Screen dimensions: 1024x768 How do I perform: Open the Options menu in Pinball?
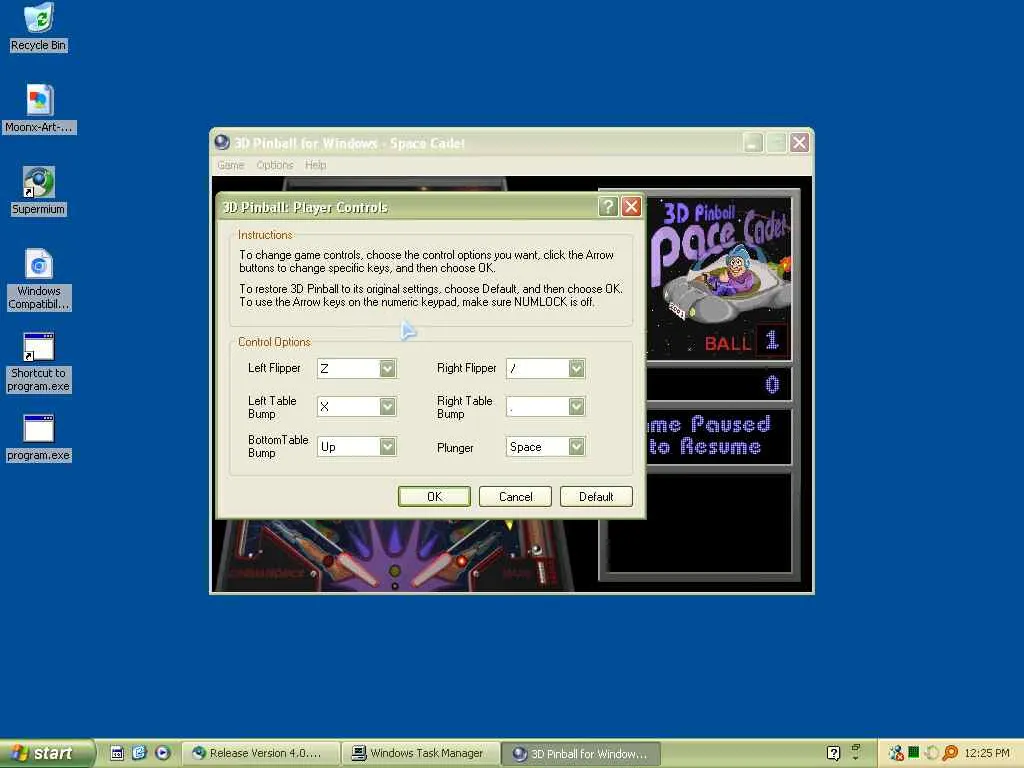coord(275,165)
